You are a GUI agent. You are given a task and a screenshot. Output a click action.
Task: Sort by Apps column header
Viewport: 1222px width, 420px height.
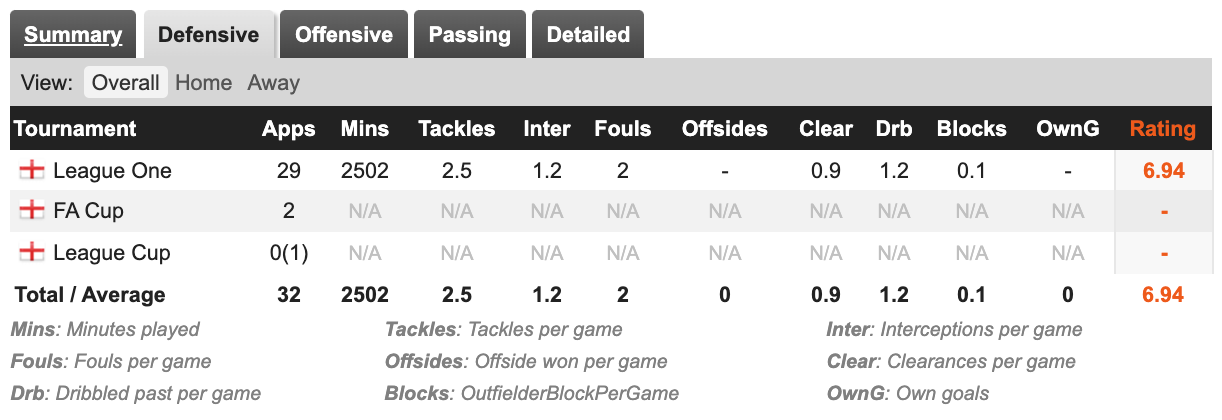(288, 129)
